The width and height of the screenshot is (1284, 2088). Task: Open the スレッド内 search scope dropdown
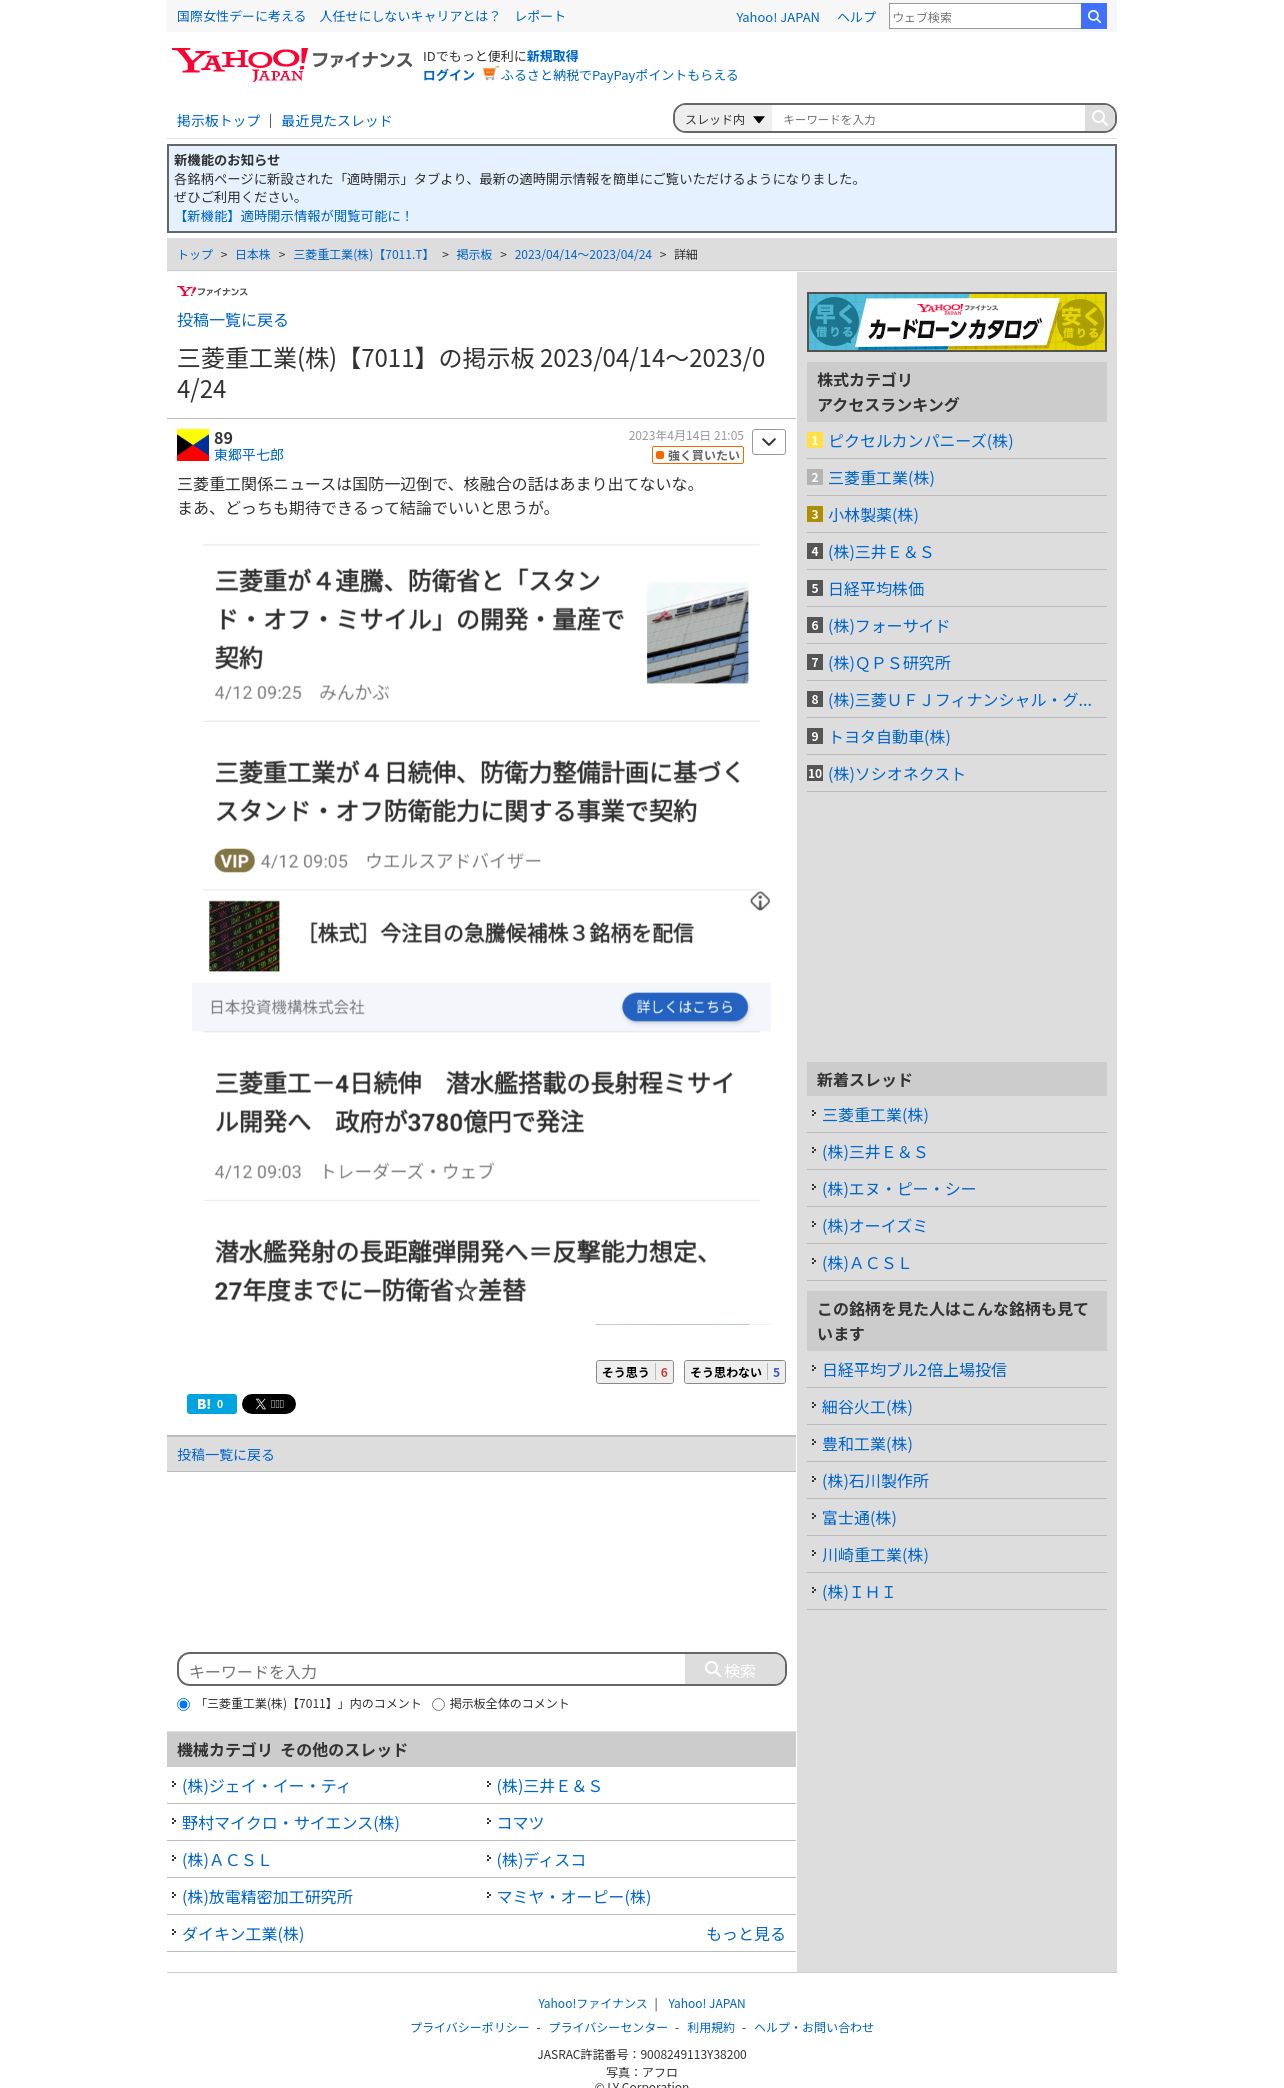point(724,119)
